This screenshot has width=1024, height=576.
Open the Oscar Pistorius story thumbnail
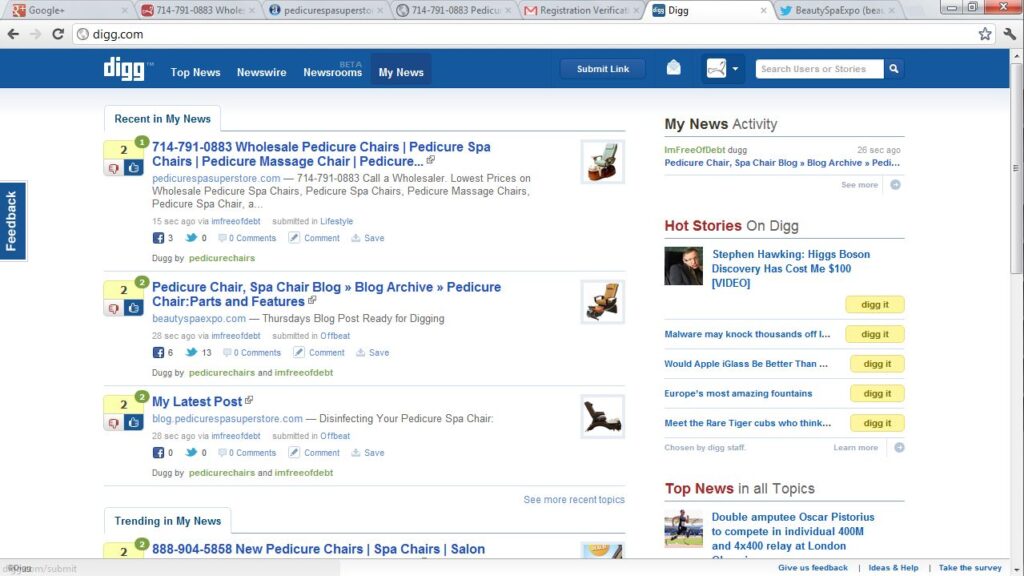tap(683, 528)
